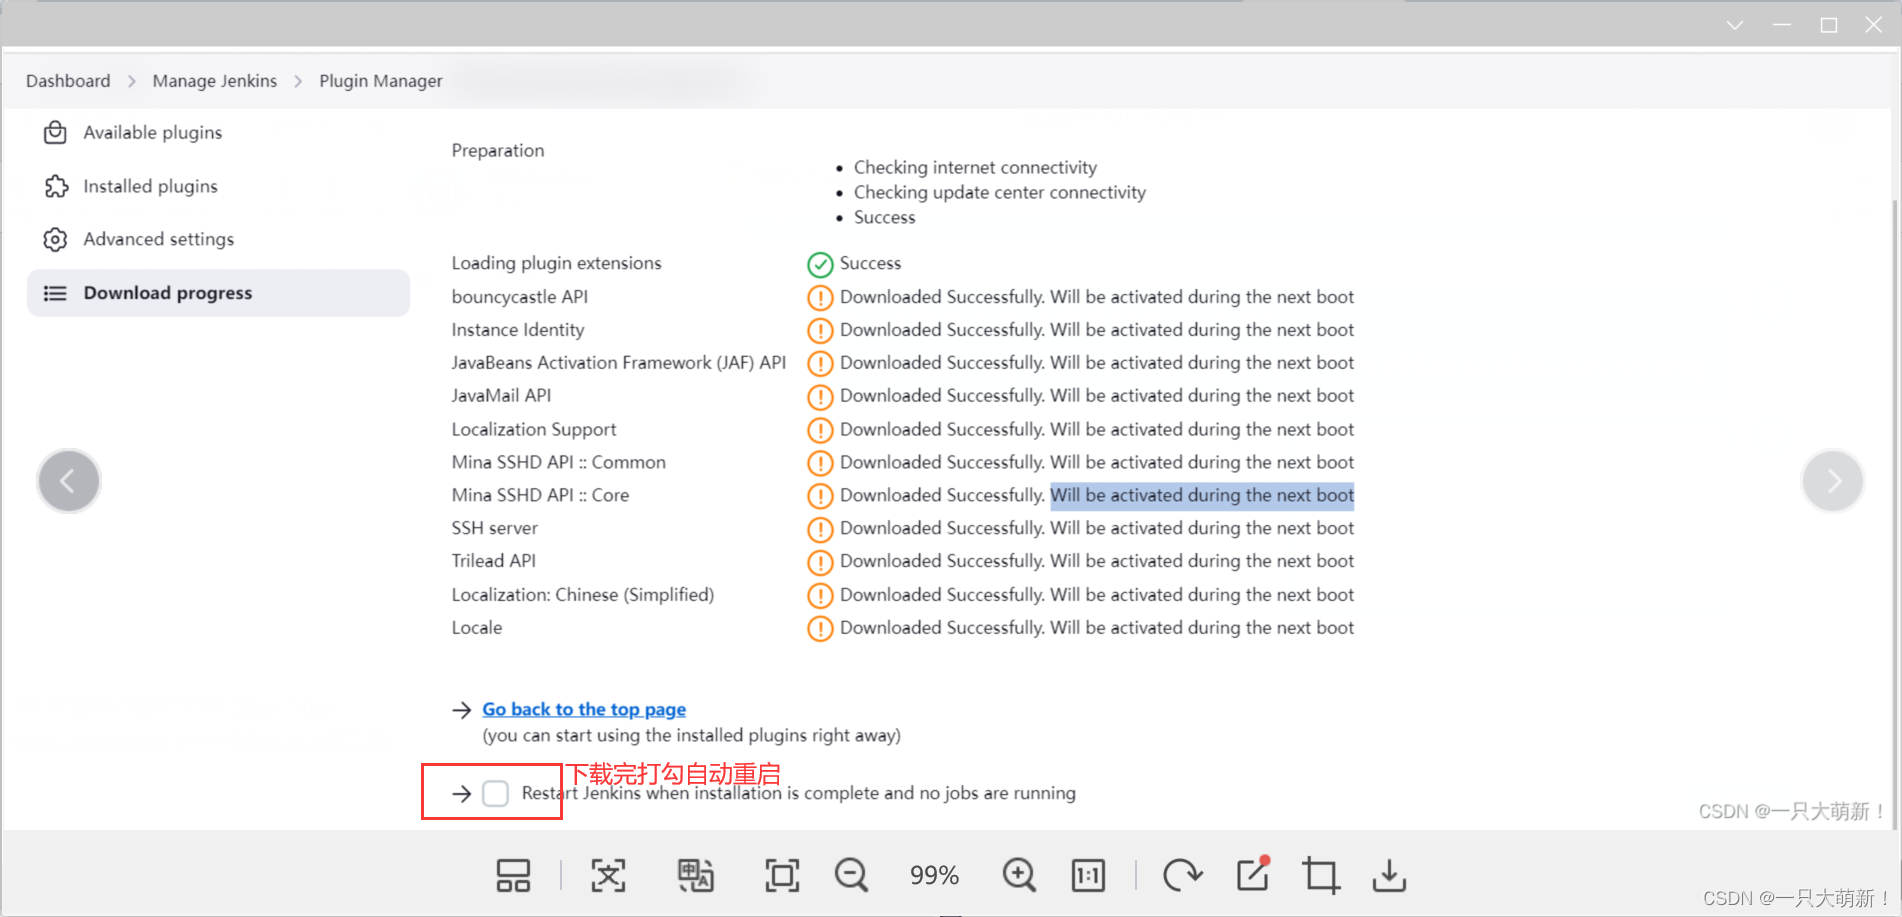Show image at 1:1 actual size
The image size is (1902, 917).
pos(1088,876)
